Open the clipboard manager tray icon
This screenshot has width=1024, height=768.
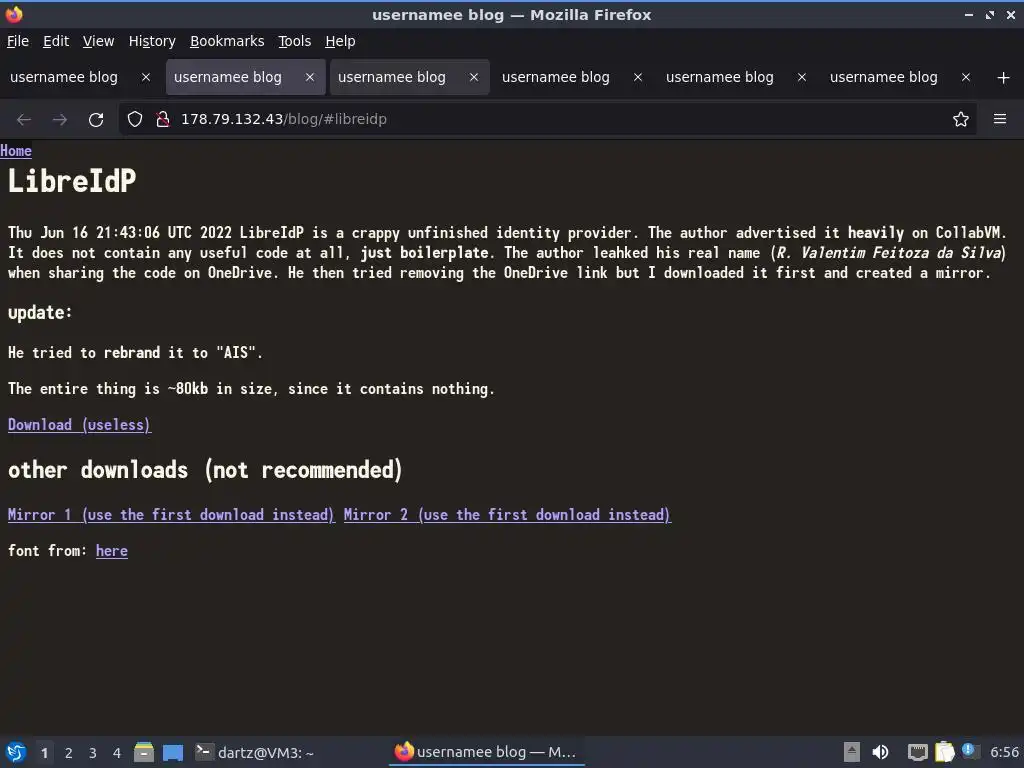coord(944,752)
